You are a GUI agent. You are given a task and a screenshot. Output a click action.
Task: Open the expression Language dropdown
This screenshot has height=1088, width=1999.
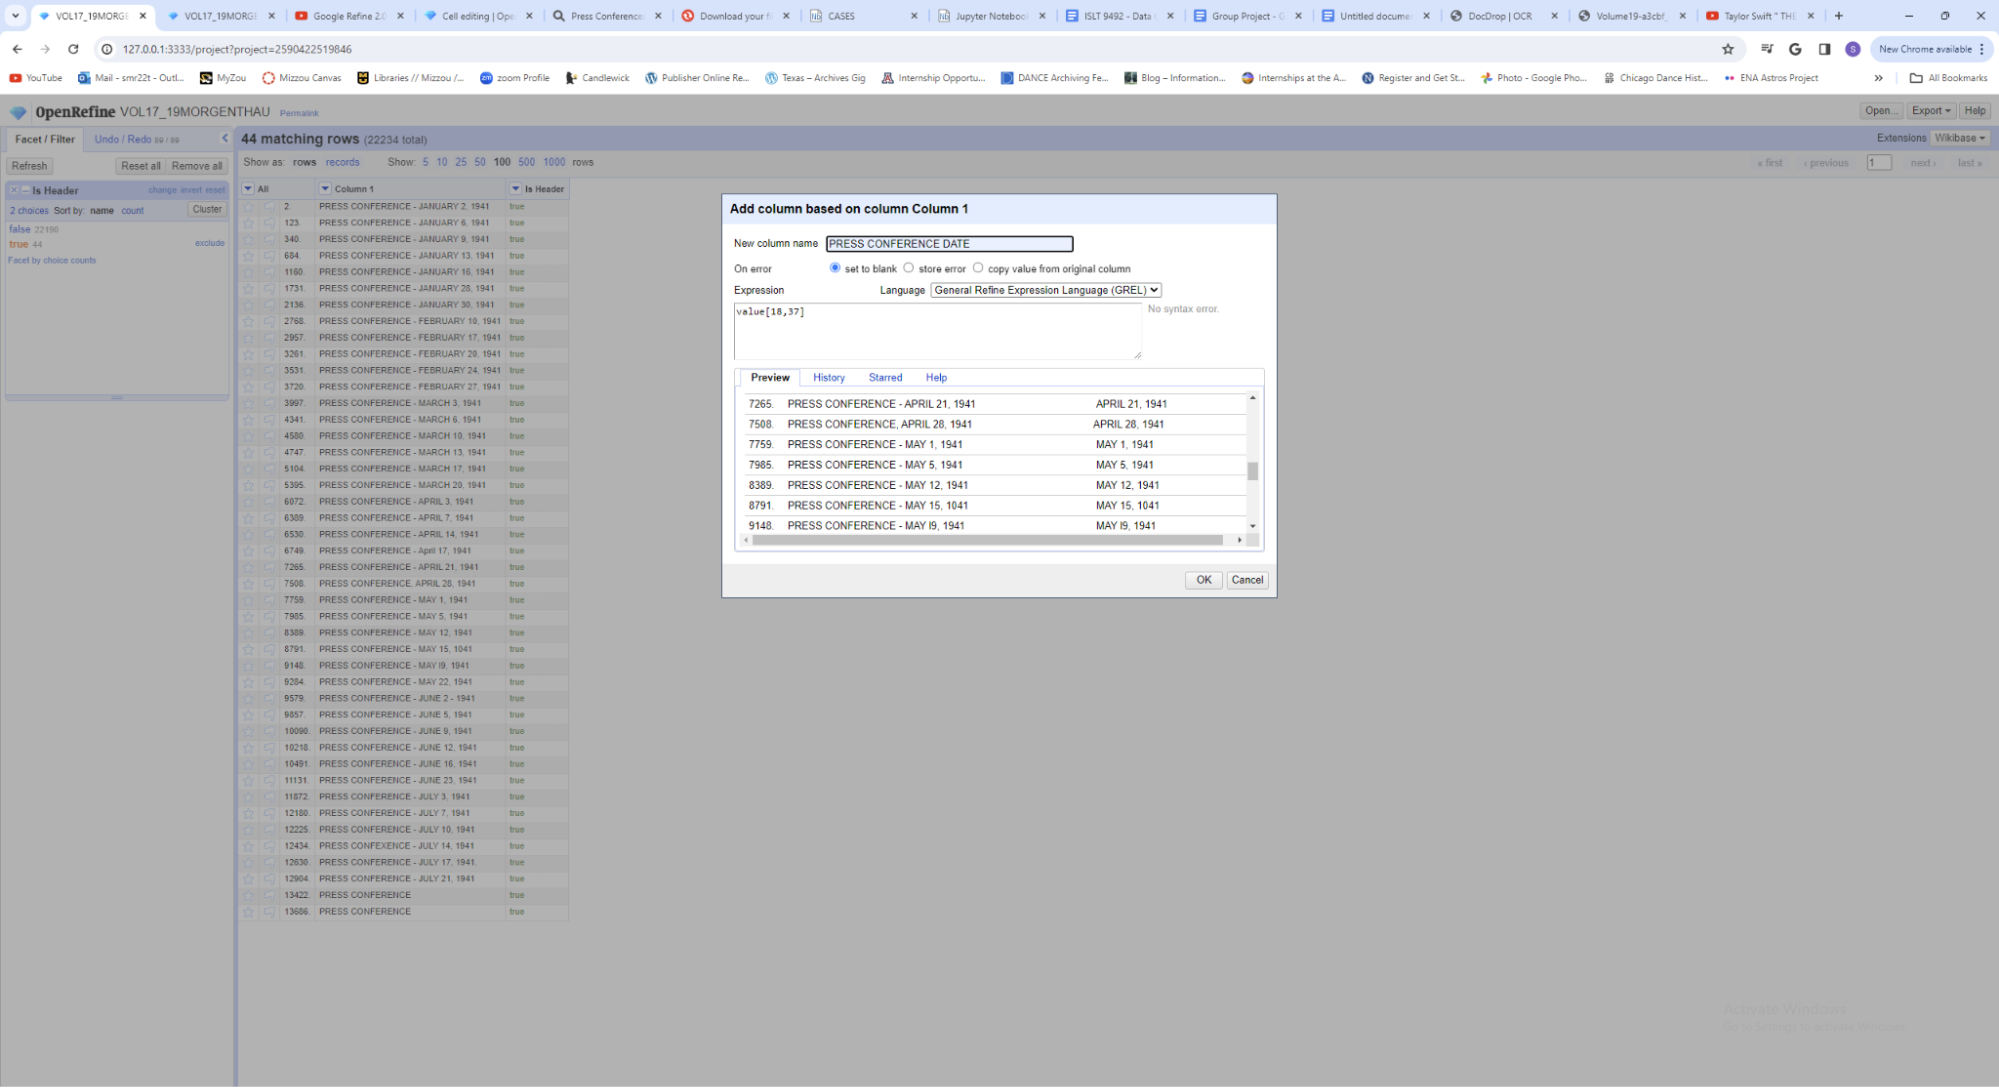(1046, 290)
